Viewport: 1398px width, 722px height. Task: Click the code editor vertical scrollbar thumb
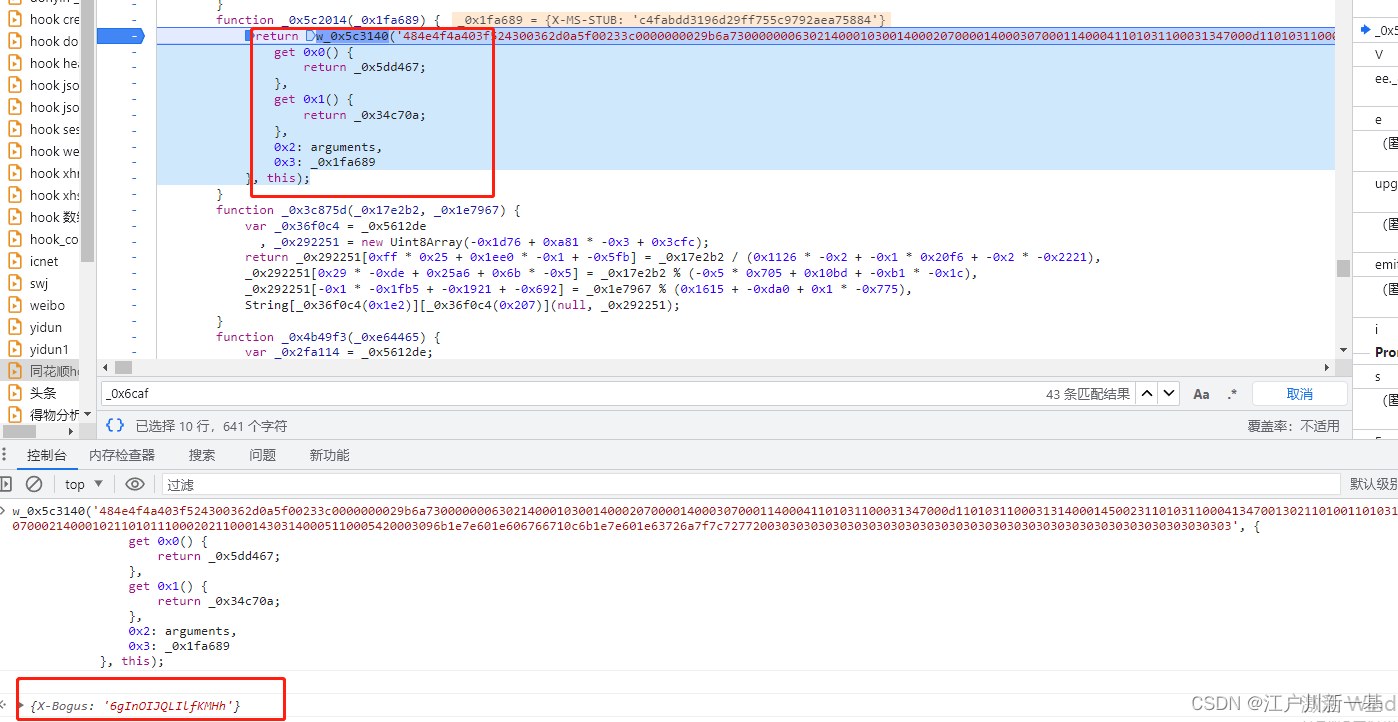[x=1343, y=268]
